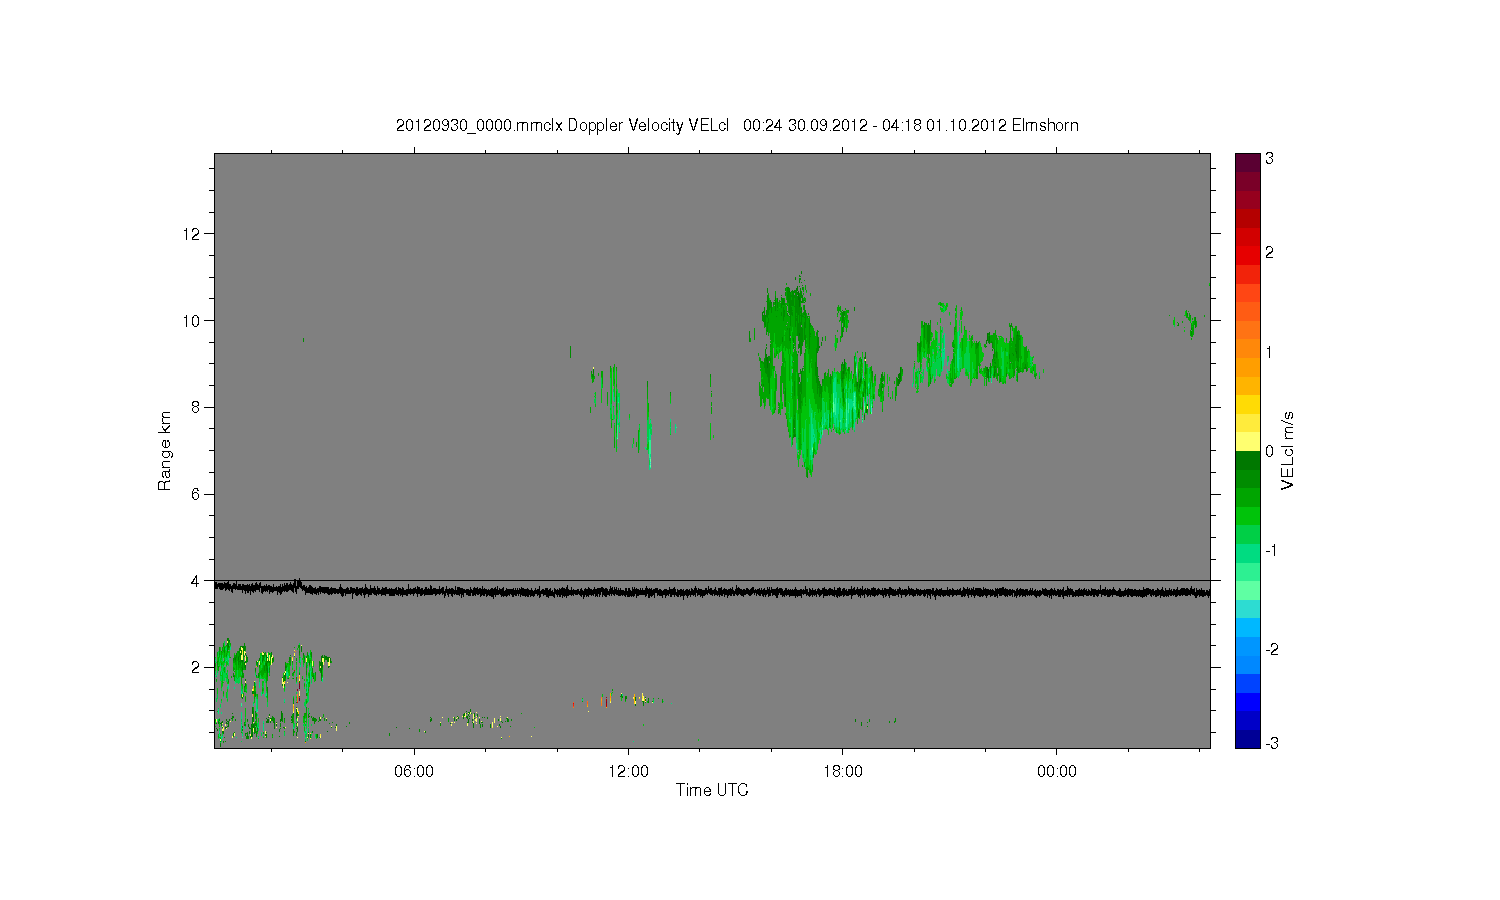
Task: Click the plot title text at top
Action: [x=737, y=125]
